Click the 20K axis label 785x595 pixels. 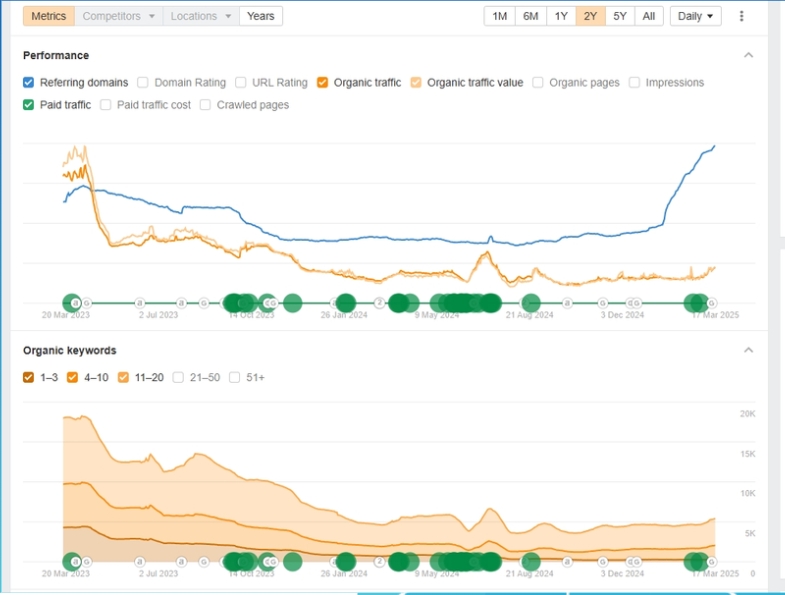pyautogui.click(x=747, y=414)
